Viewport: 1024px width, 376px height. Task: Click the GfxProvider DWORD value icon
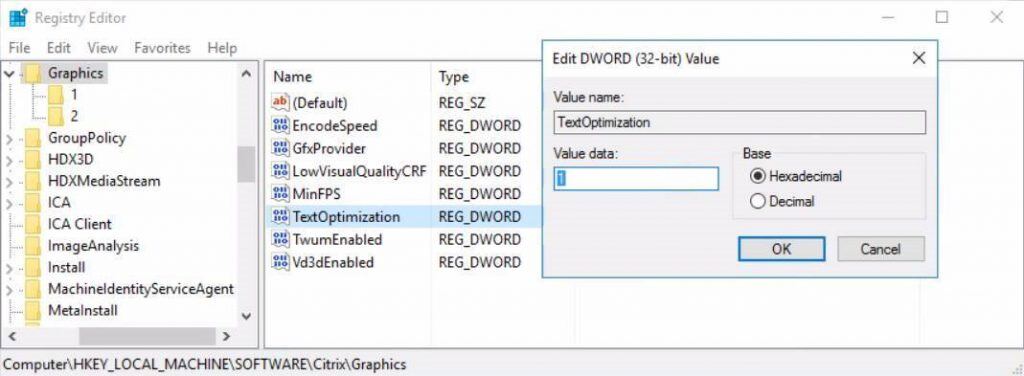pos(280,148)
